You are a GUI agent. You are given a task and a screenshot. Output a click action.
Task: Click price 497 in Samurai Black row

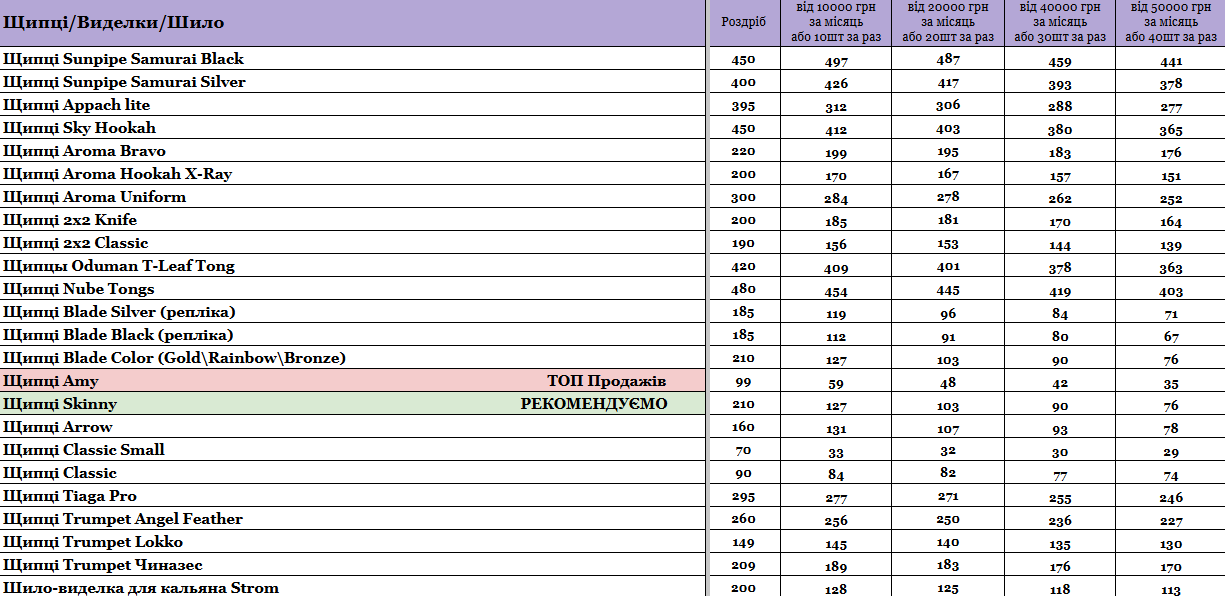click(x=836, y=62)
